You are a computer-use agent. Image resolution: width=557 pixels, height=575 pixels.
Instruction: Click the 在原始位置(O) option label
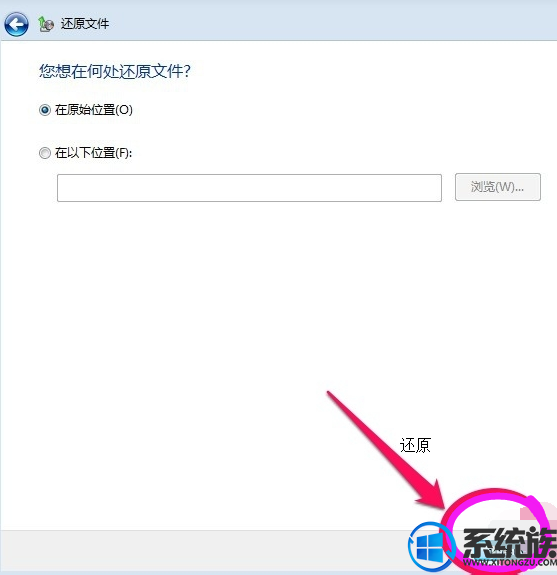(94, 110)
